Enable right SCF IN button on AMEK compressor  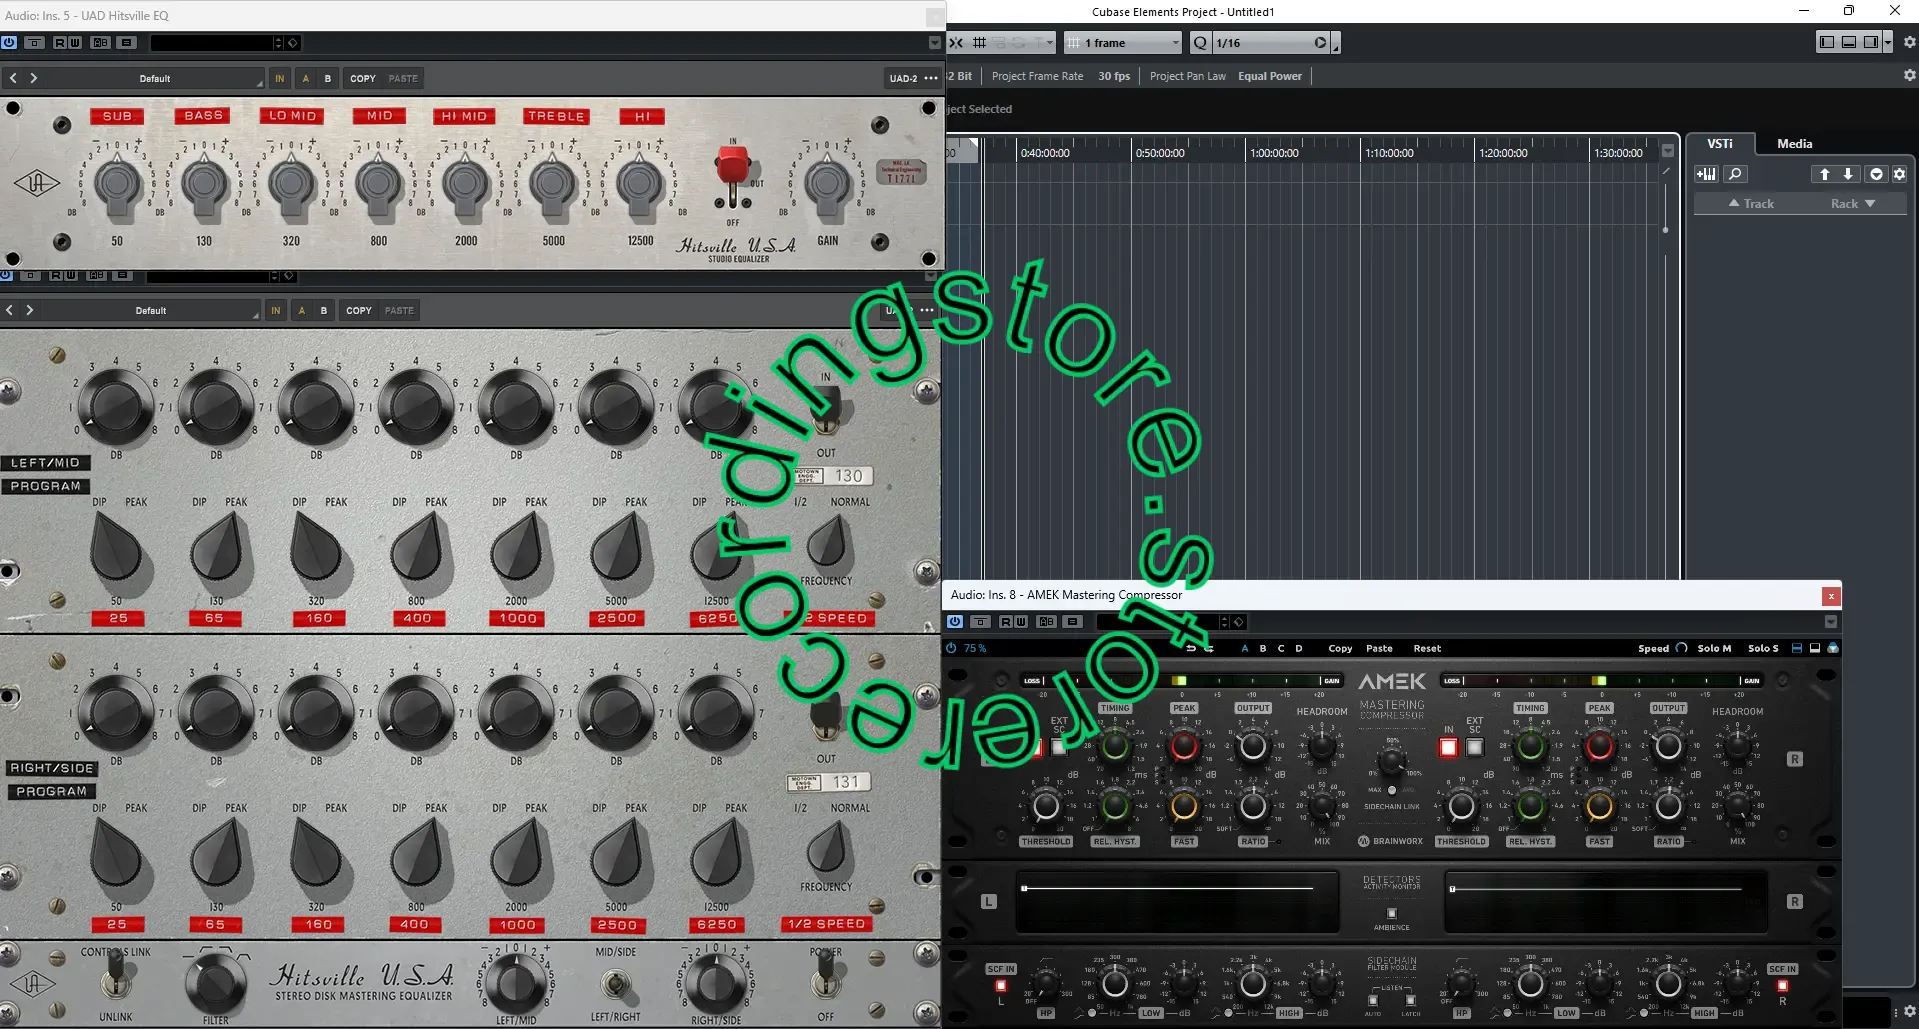pos(1782,986)
